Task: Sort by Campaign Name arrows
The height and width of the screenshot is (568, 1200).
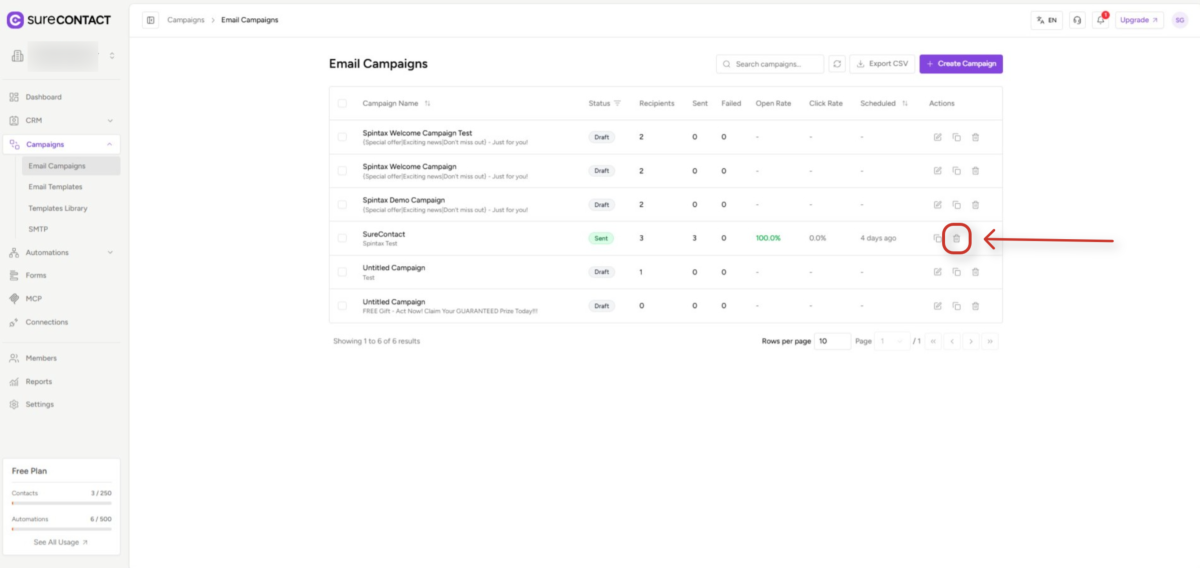Action: tap(428, 103)
